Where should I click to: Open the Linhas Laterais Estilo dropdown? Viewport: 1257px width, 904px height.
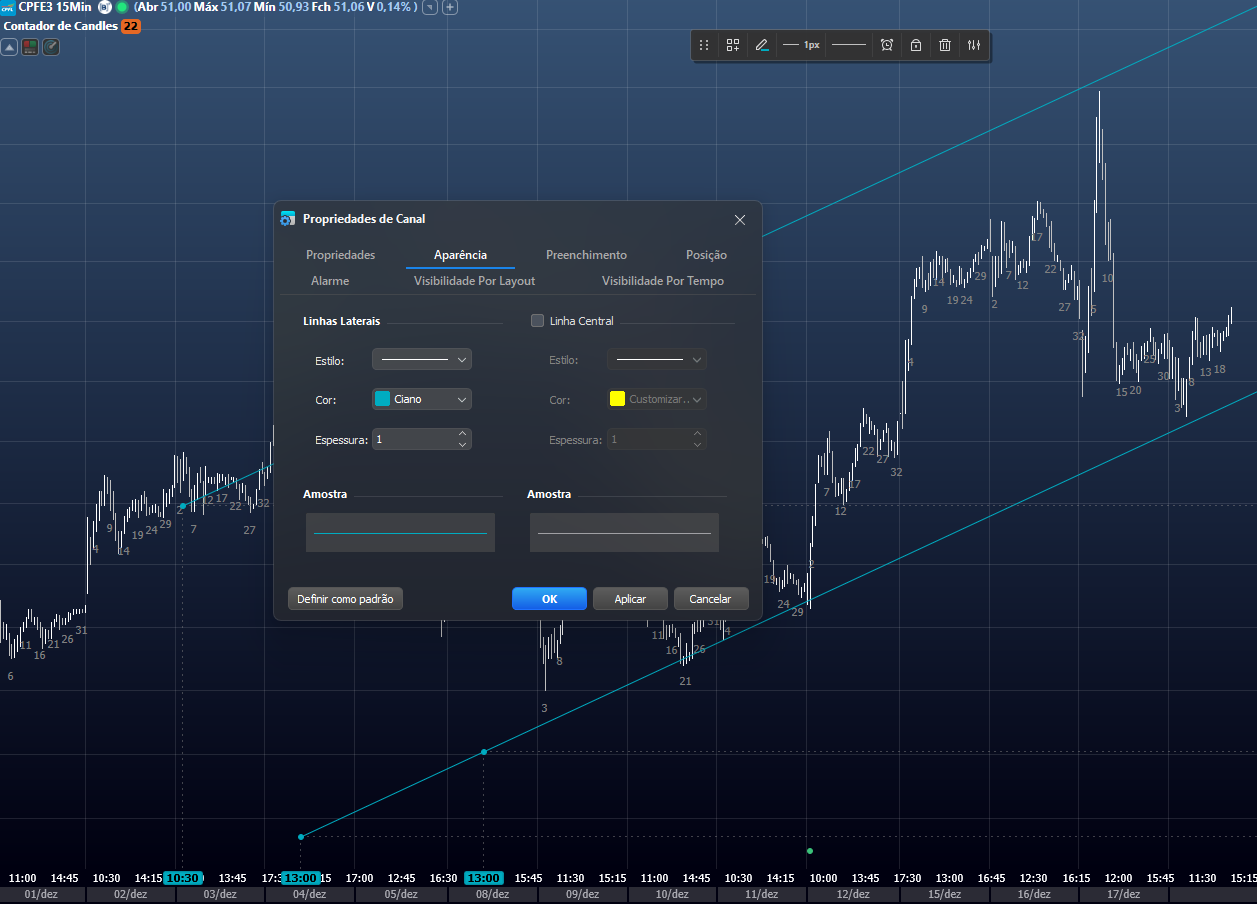[x=421, y=359]
